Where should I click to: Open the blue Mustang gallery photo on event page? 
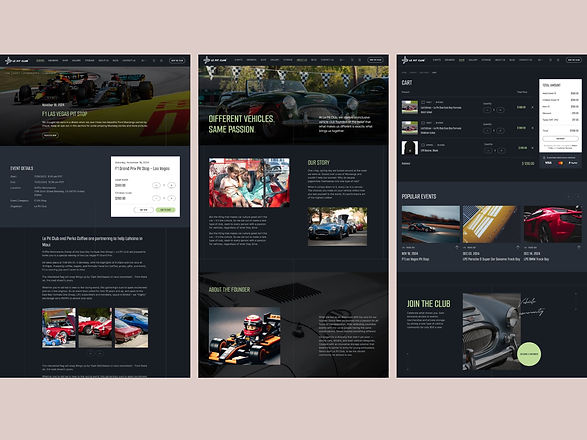coord(131,328)
